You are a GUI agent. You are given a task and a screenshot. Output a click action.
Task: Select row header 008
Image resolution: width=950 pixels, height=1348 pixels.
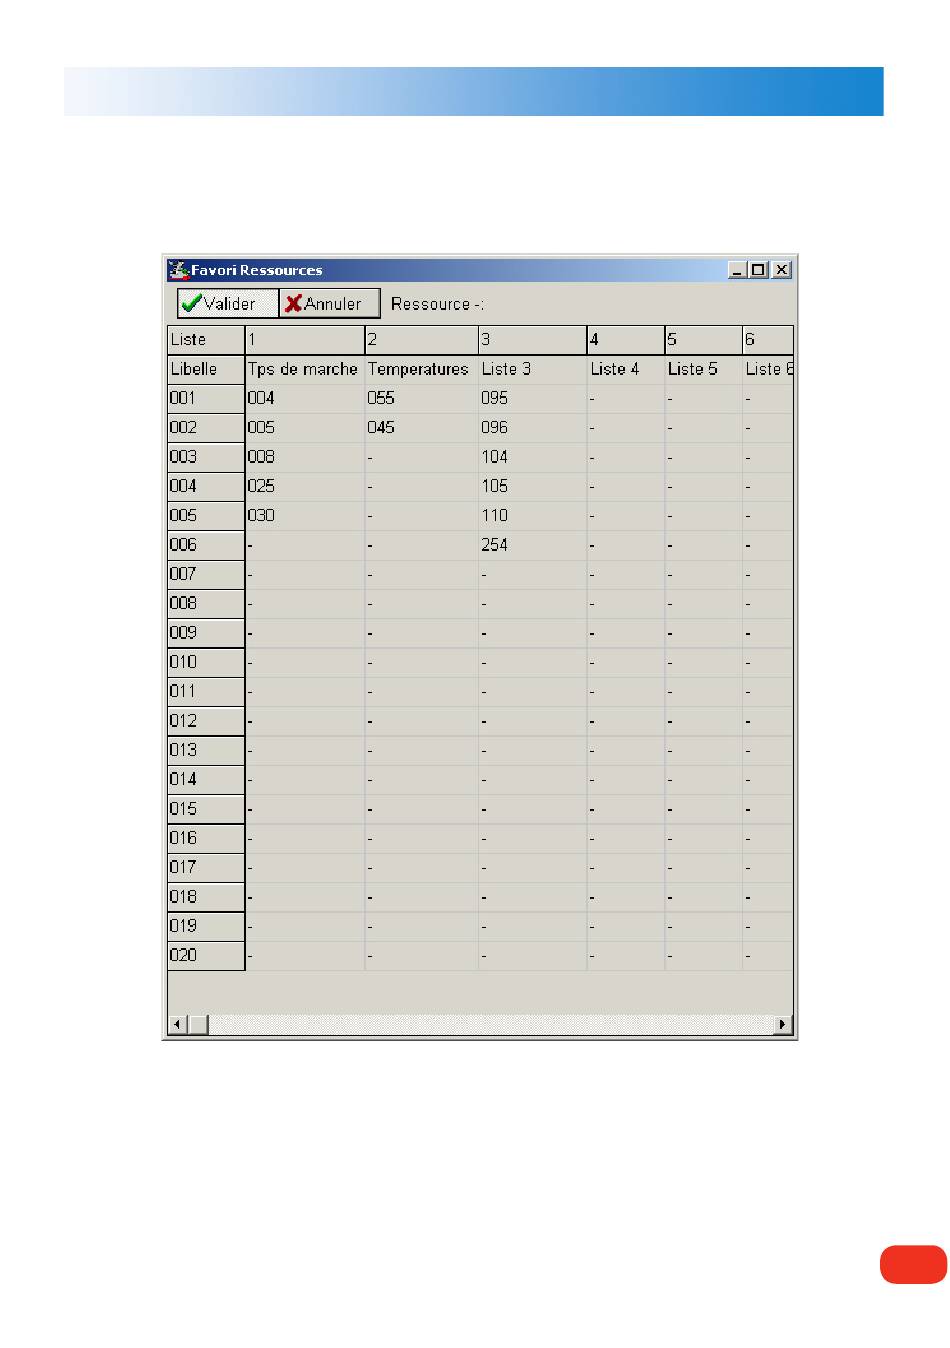coord(206,604)
